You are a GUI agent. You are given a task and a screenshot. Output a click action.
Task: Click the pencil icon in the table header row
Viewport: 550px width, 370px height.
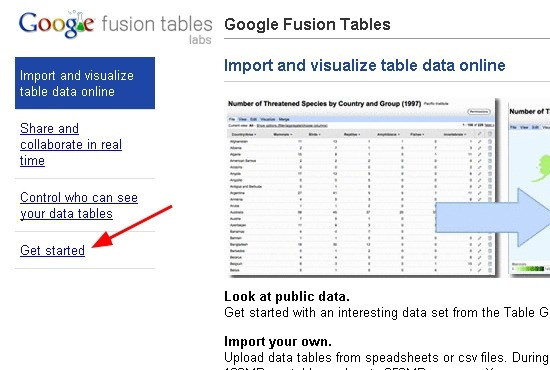click(479, 134)
